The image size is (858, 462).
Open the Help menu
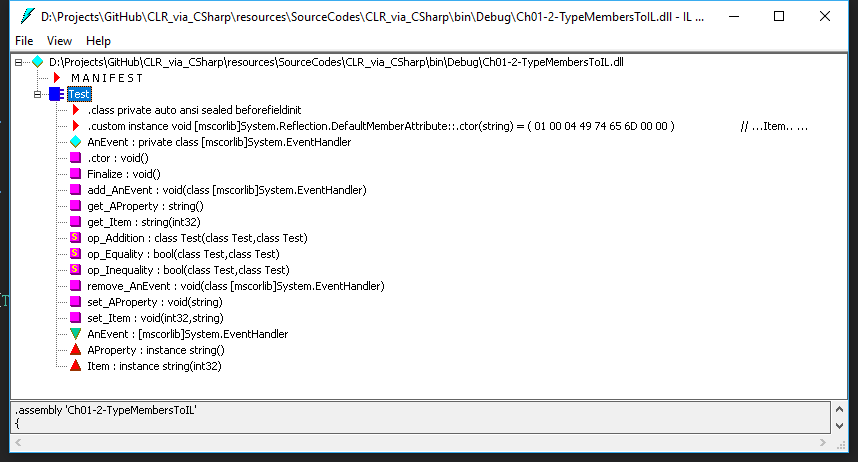pos(98,41)
